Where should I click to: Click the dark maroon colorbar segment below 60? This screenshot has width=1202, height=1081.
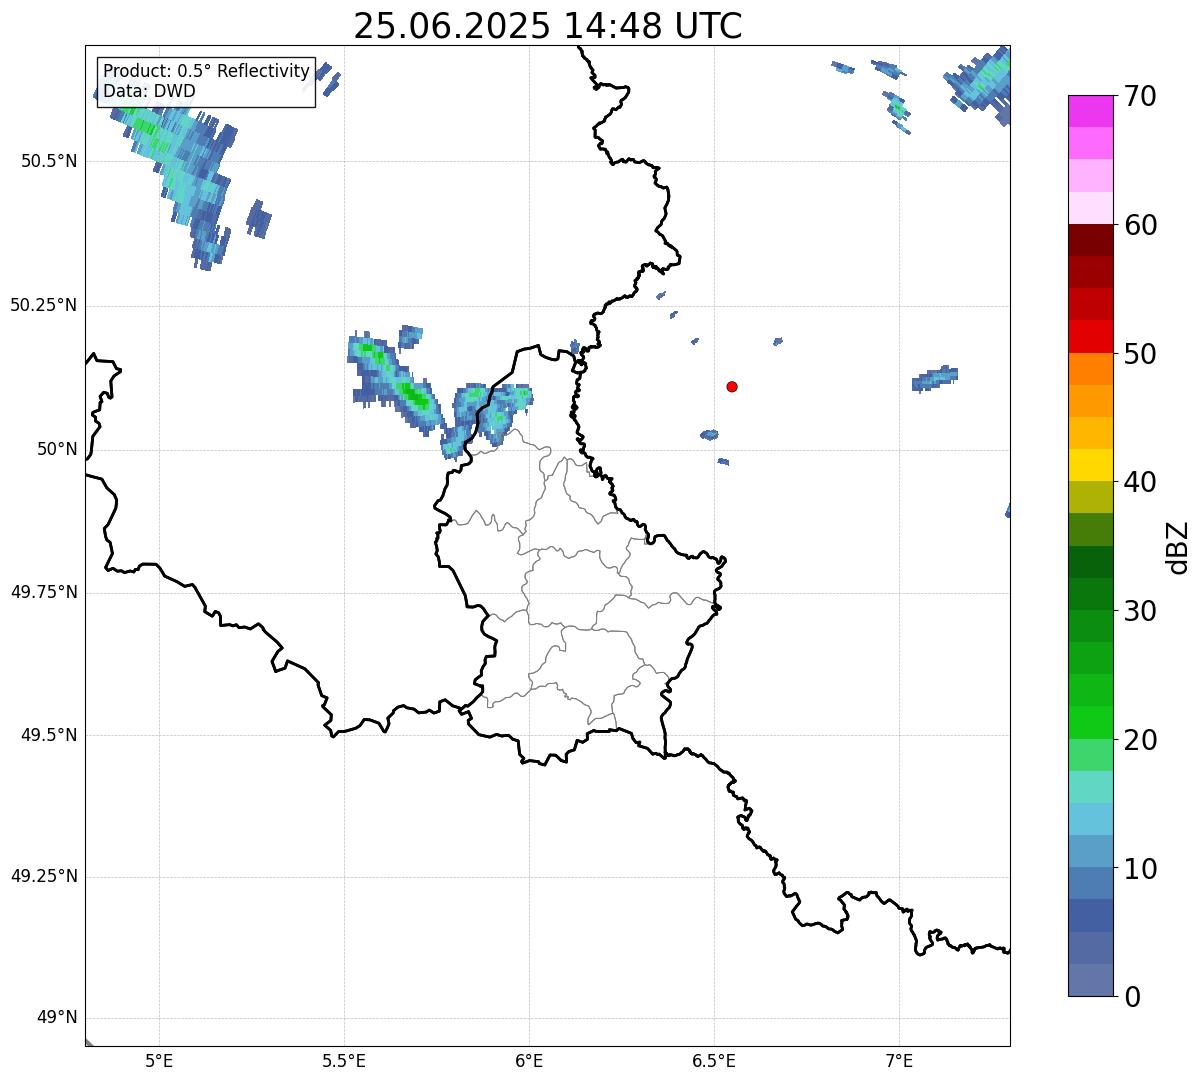[x=1091, y=240]
